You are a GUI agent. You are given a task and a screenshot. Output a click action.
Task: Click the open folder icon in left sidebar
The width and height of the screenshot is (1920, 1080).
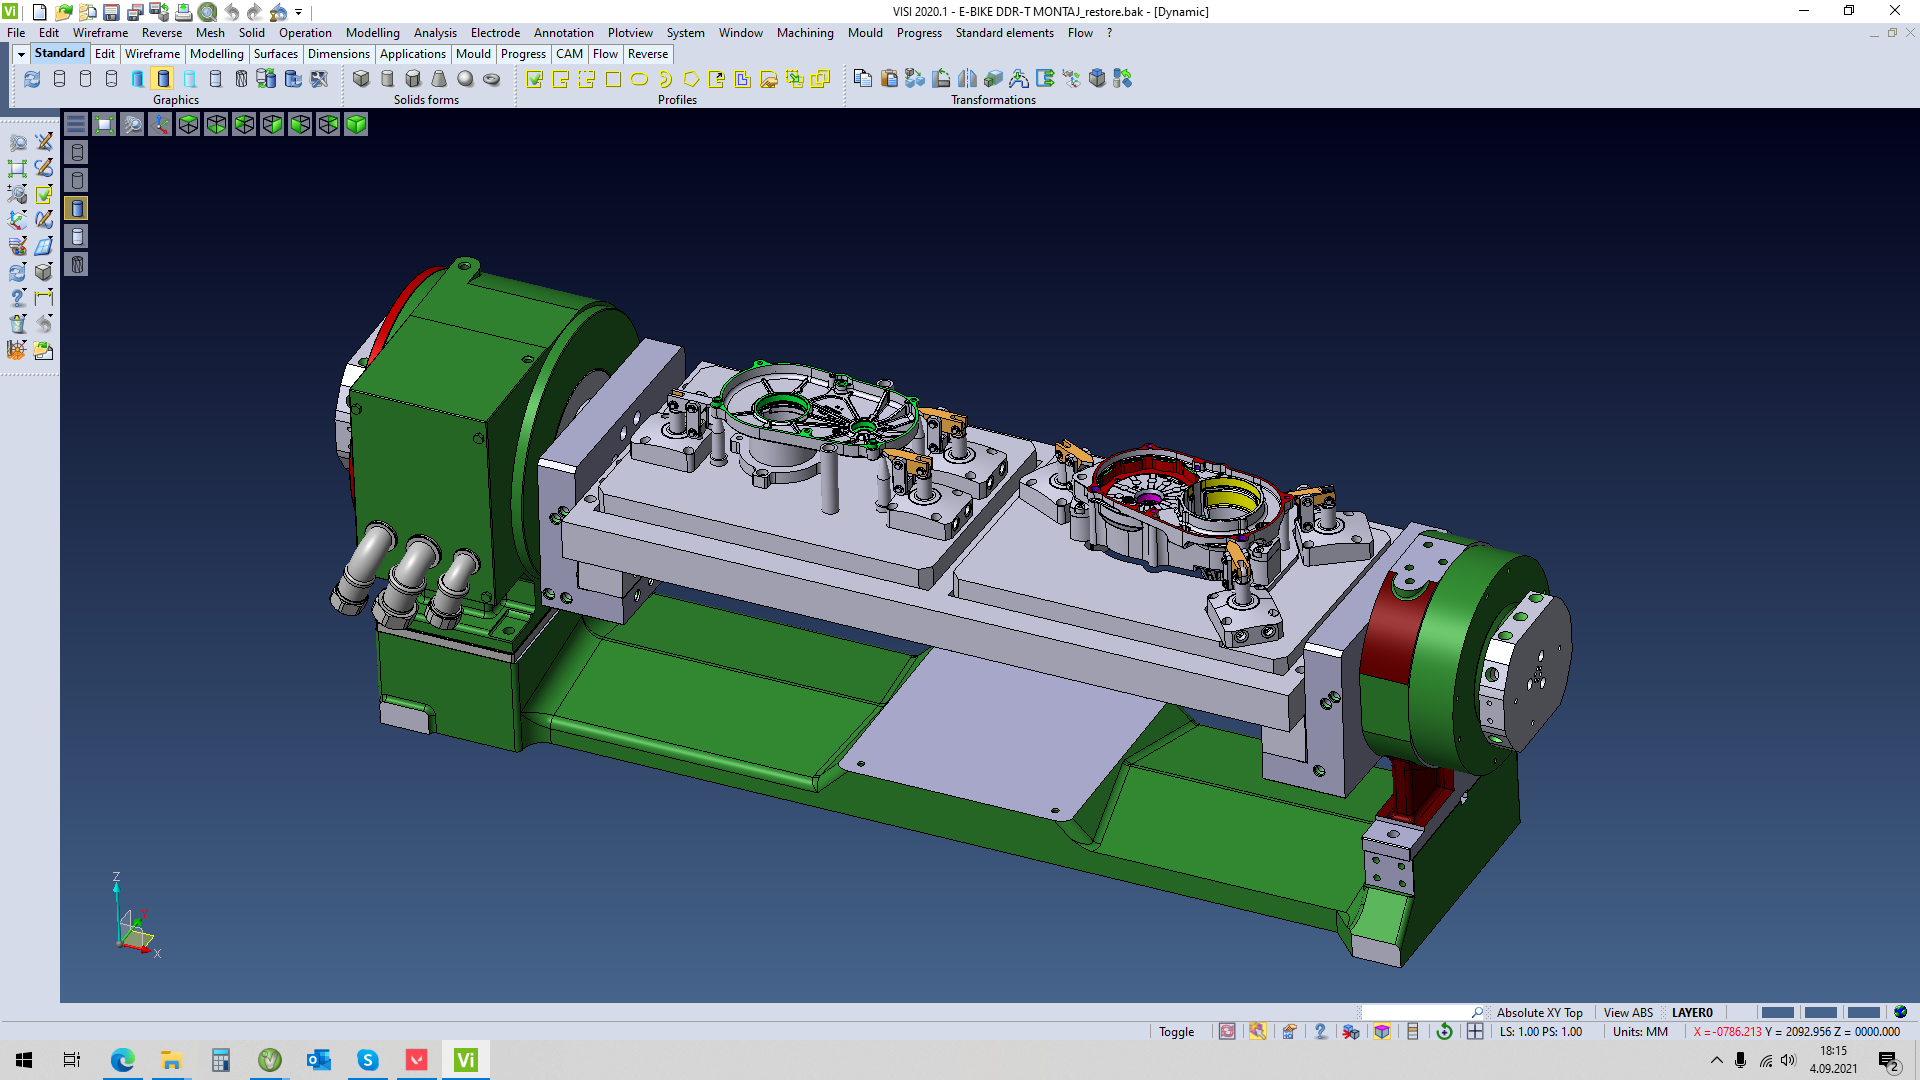43,350
